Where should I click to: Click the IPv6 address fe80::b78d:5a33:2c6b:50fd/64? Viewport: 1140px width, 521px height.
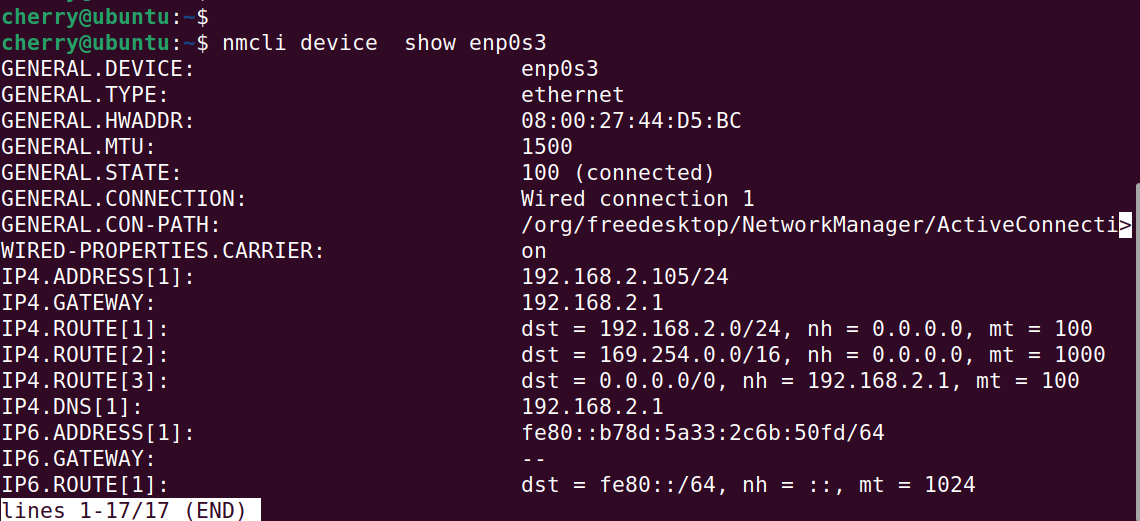(x=702, y=433)
